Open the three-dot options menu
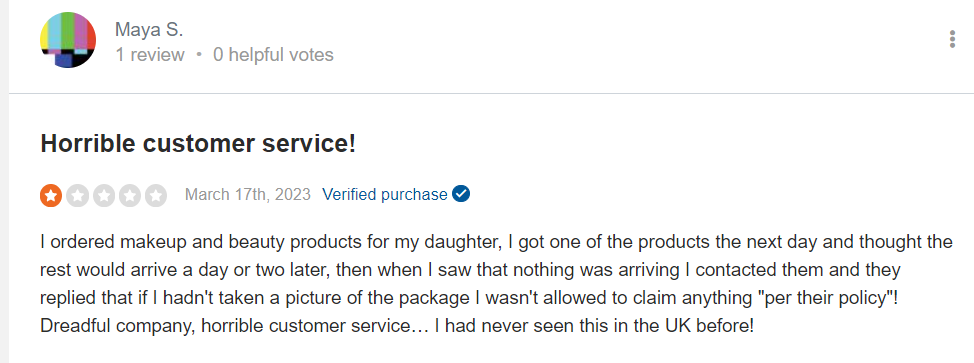 point(952,39)
